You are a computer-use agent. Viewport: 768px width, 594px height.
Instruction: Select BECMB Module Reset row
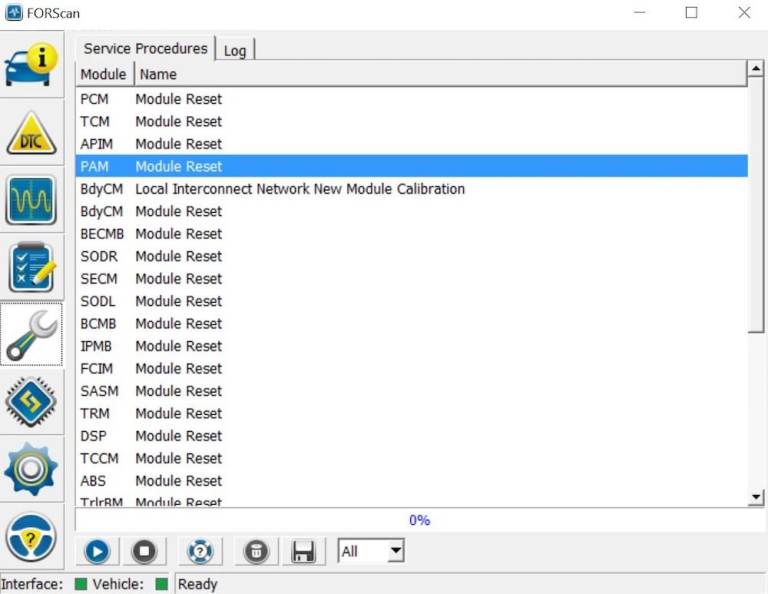point(411,234)
